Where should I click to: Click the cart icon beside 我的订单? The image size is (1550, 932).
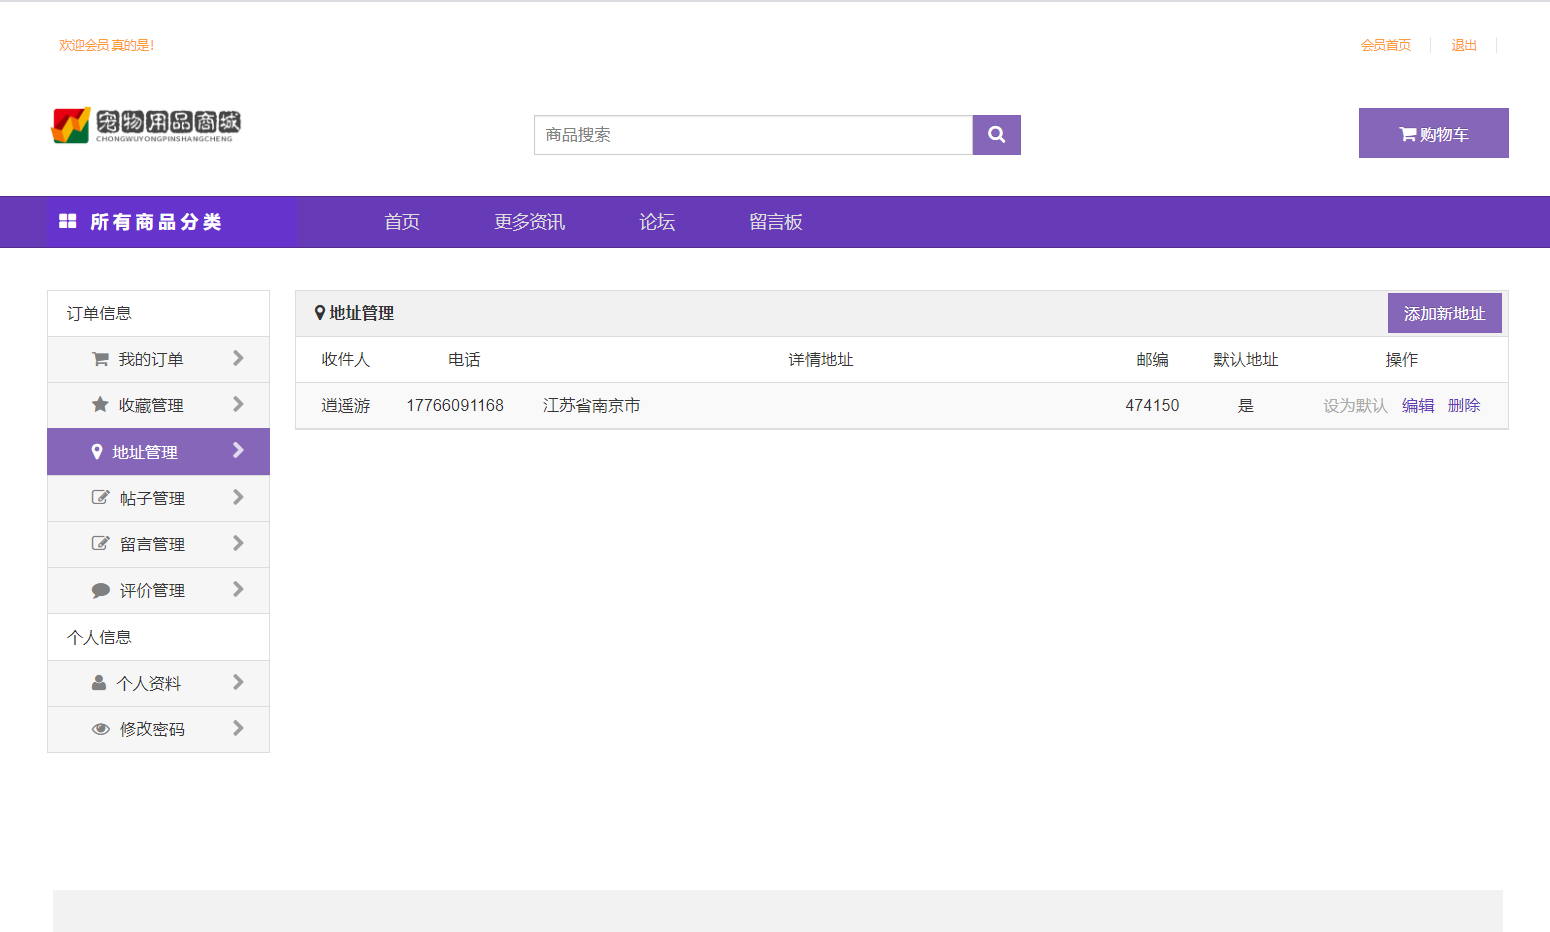tap(100, 359)
